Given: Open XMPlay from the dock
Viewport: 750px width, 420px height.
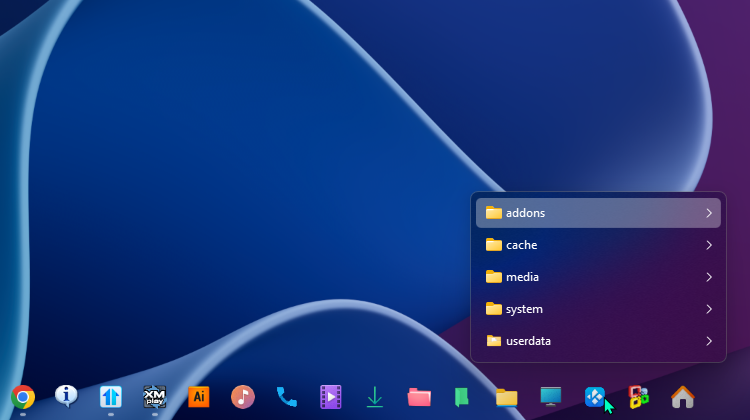Looking at the screenshot, I should pyautogui.click(x=154, y=397).
